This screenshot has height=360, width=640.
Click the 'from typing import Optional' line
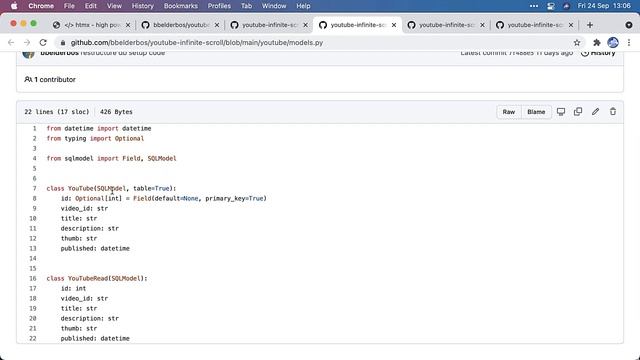95,138
